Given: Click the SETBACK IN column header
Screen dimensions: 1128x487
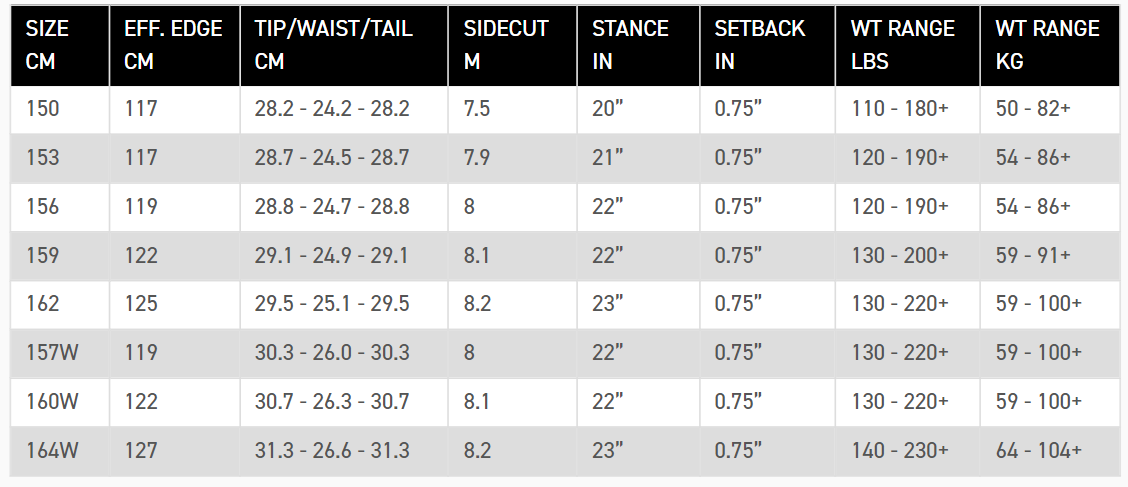Looking at the screenshot, I should pos(759,45).
